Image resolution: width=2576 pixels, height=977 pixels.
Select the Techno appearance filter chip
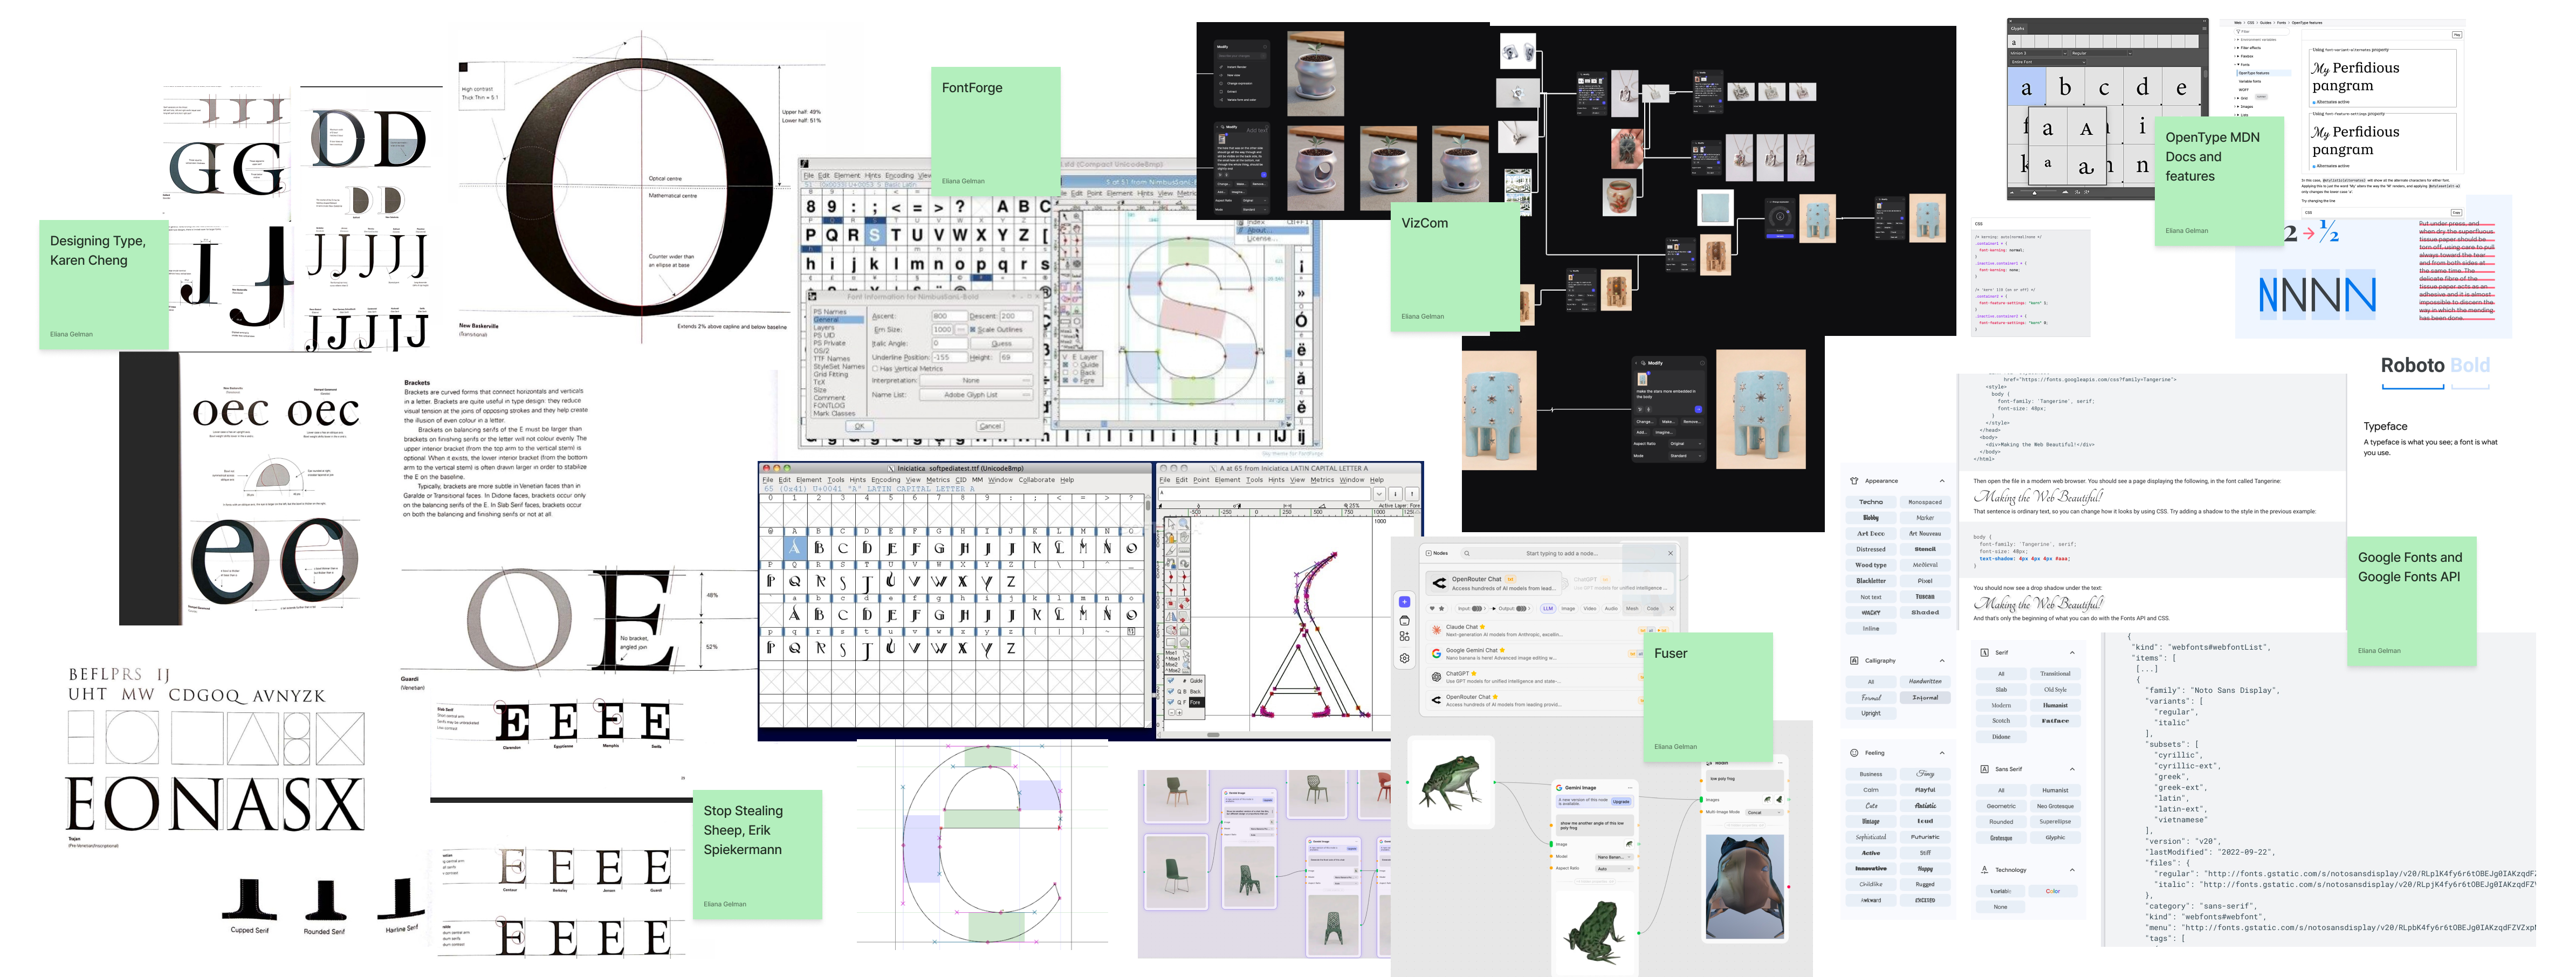point(1871,502)
